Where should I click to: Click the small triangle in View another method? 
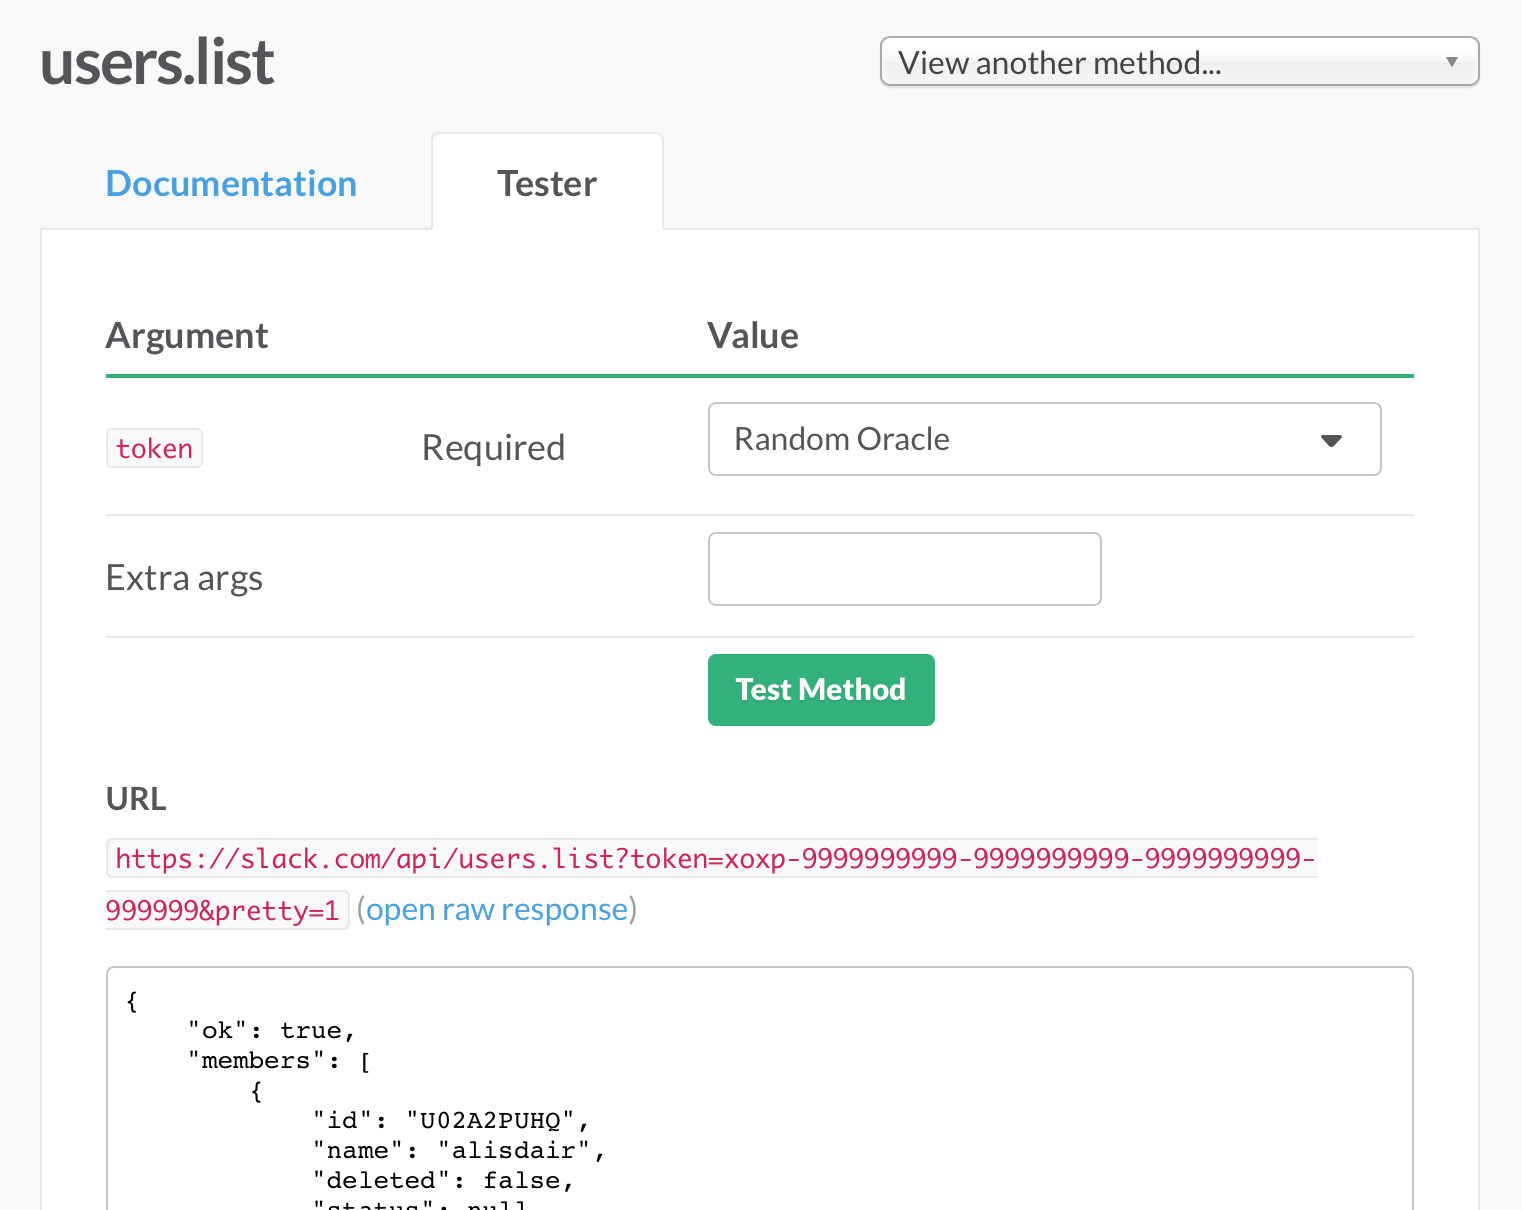pyautogui.click(x=1452, y=61)
